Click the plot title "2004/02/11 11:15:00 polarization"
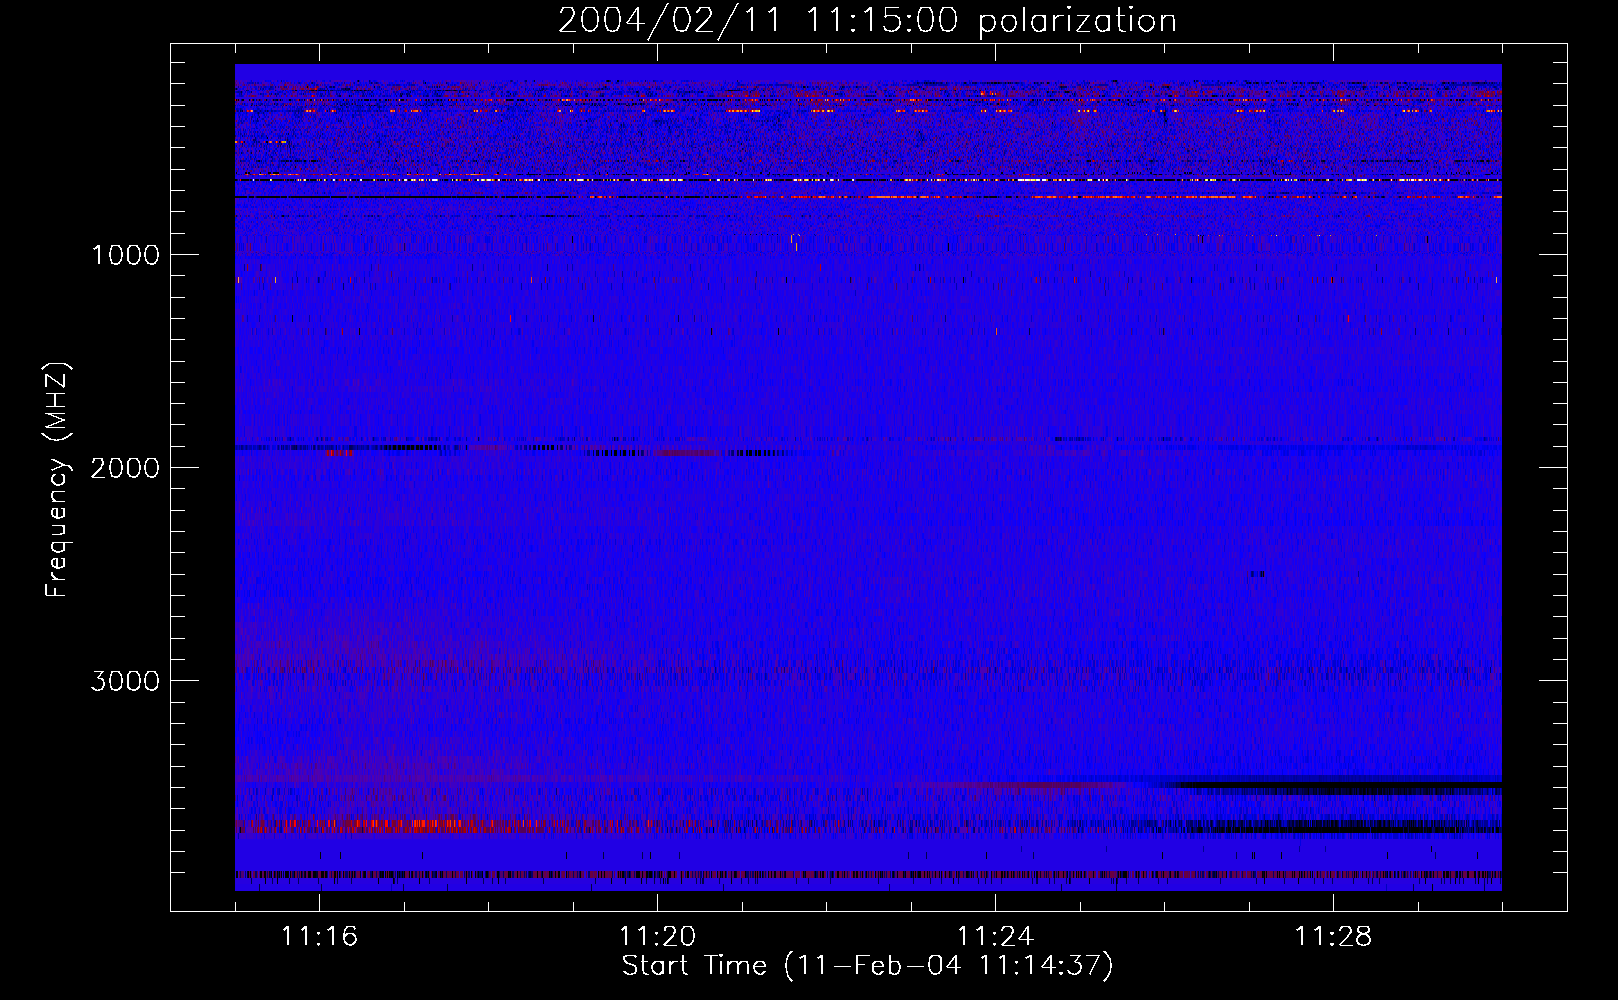The height and width of the screenshot is (1000, 1618). pos(867,20)
